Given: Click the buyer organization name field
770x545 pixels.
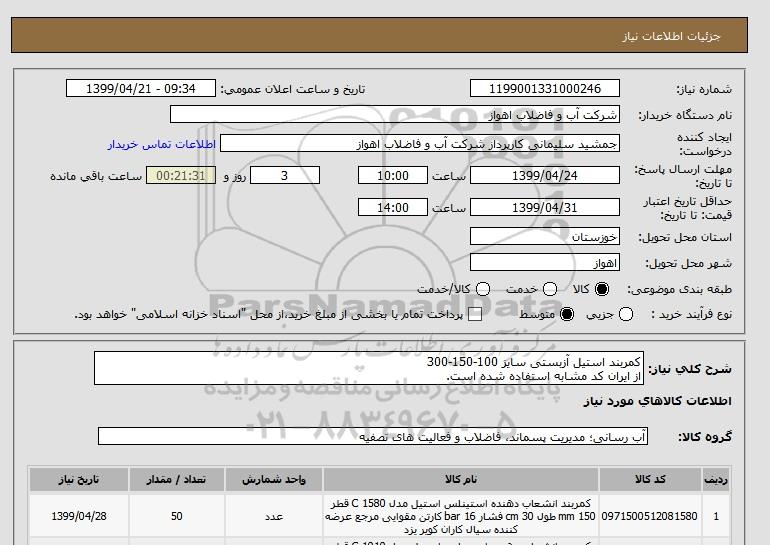Looking at the screenshot, I should click(x=395, y=115).
